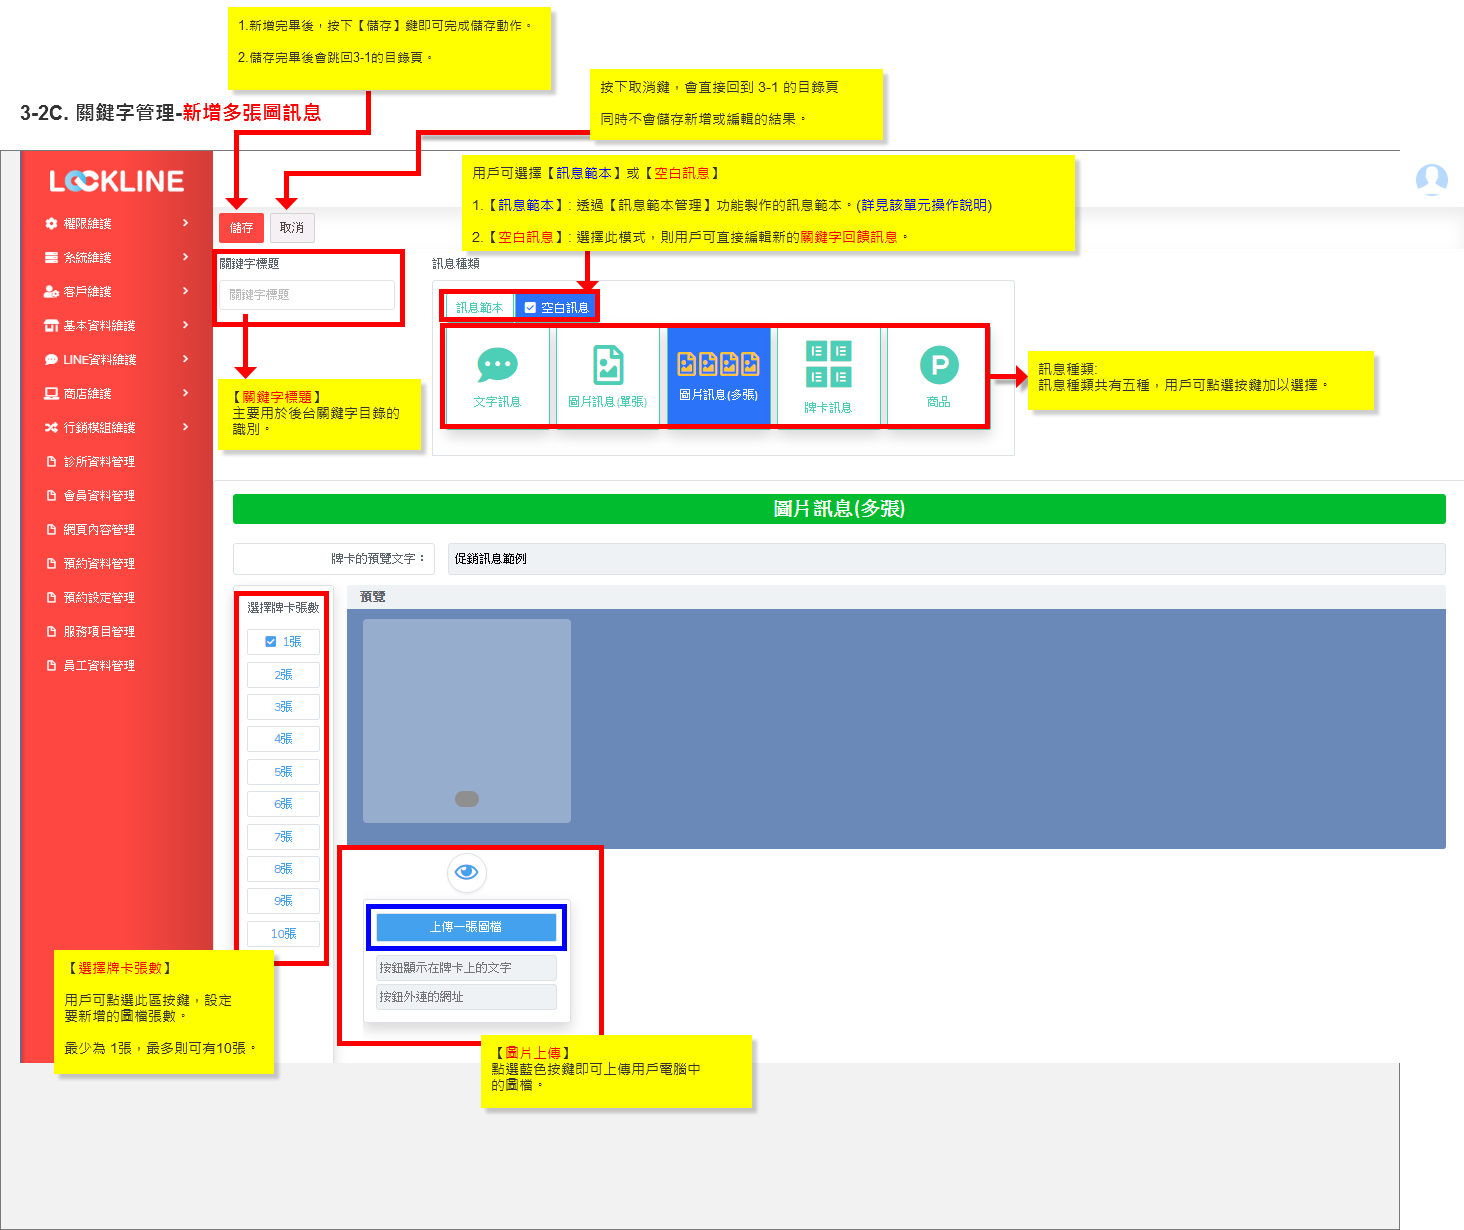Focus the 關鍵字標題 input field
The image size is (1464, 1230).
(x=307, y=295)
